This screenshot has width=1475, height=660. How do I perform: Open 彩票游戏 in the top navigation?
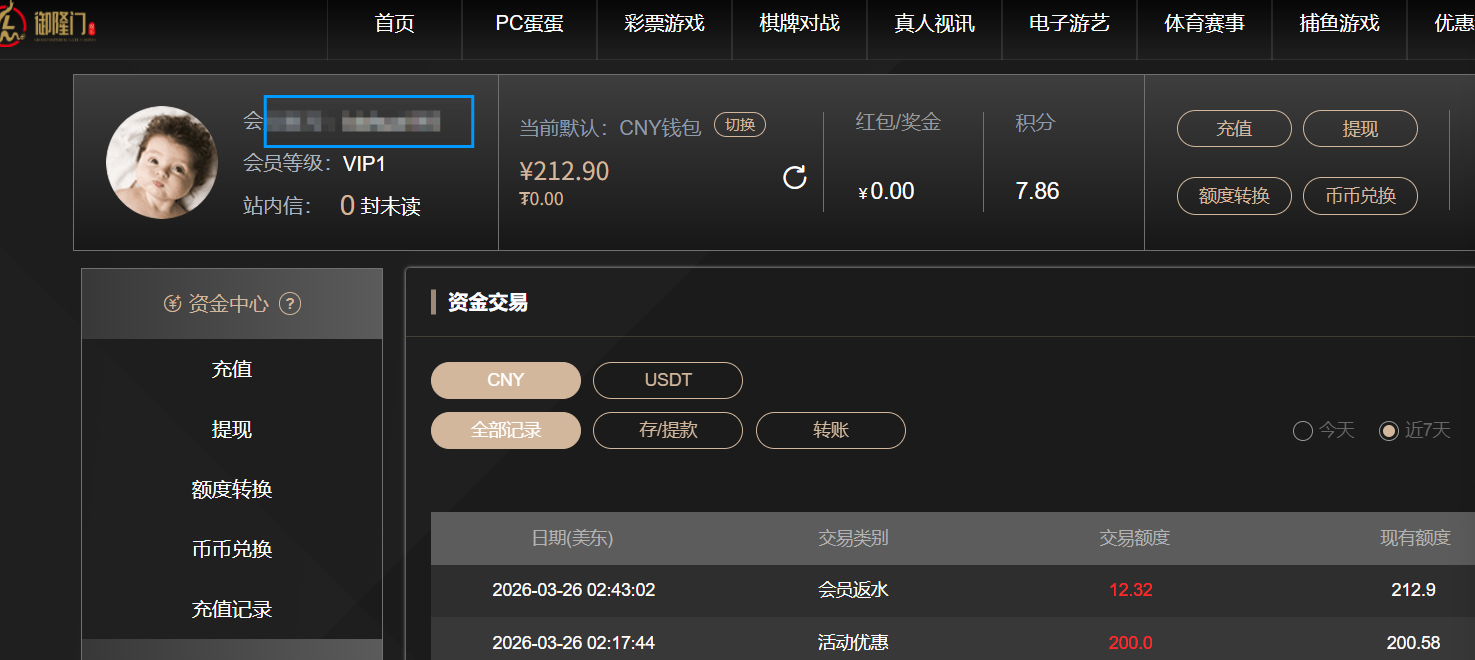click(664, 24)
